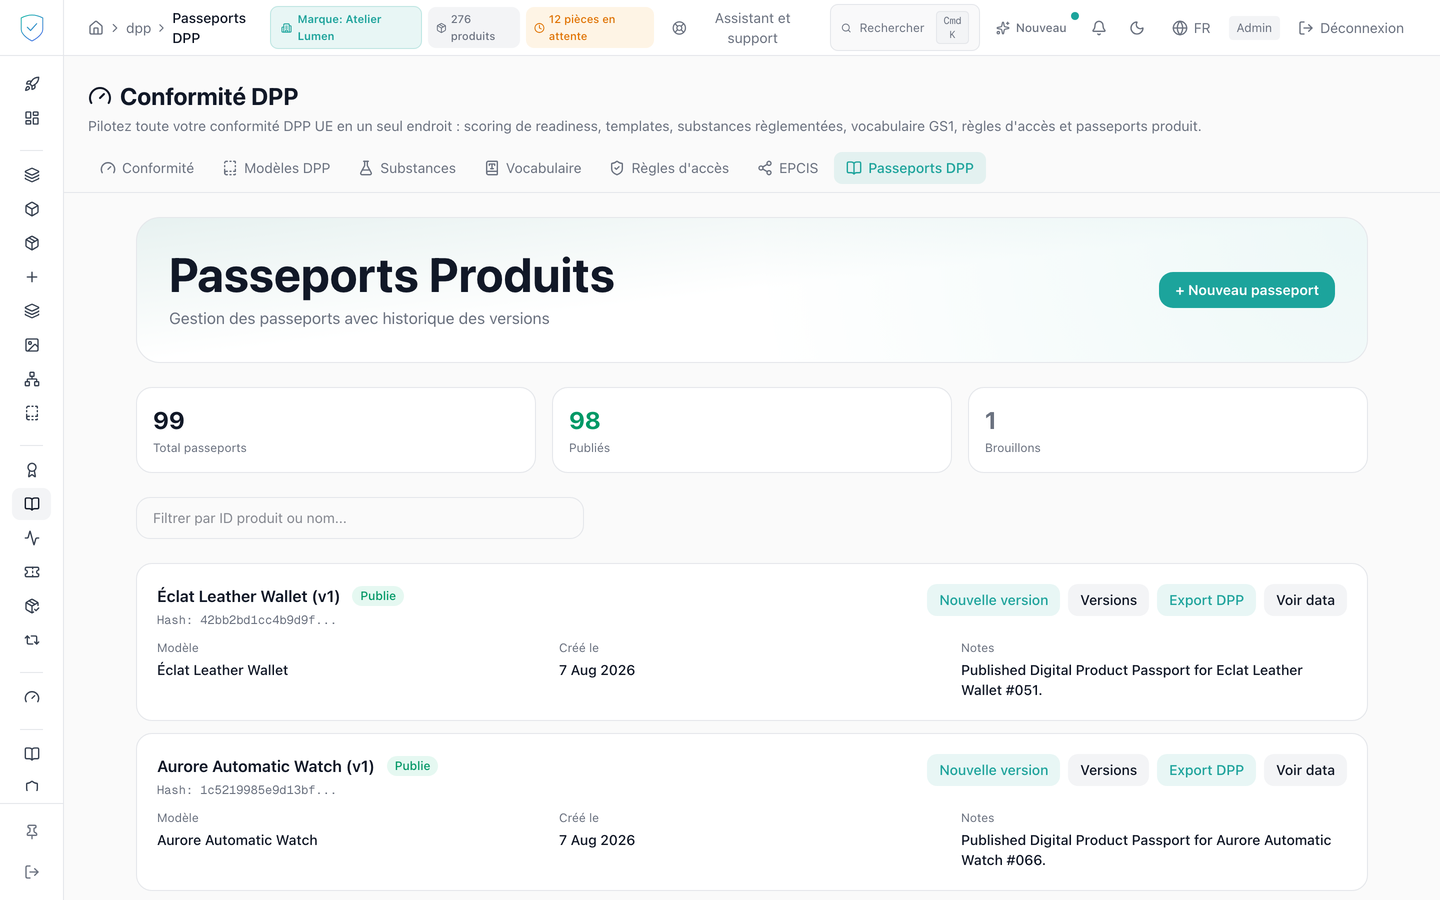
Task: Switch to the Conformité tab
Action: pyautogui.click(x=147, y=168)
